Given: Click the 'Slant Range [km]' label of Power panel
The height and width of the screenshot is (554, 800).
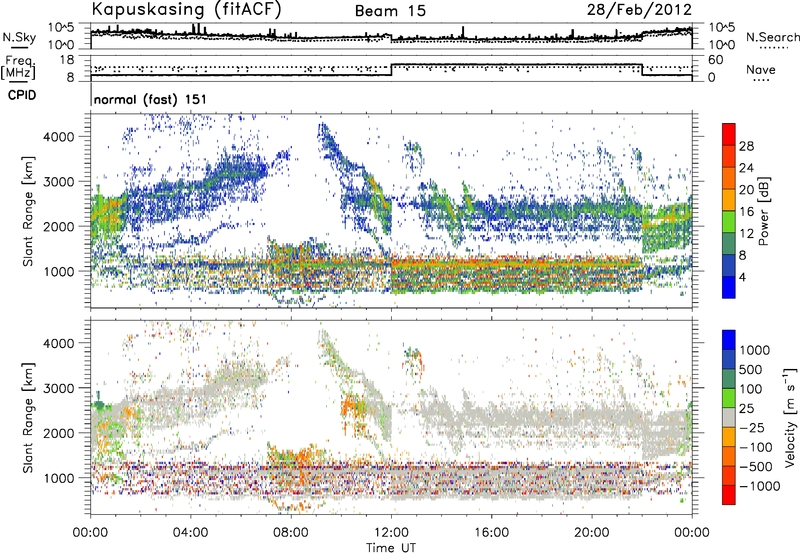Looking at the screenshot, I should (28, 211).
